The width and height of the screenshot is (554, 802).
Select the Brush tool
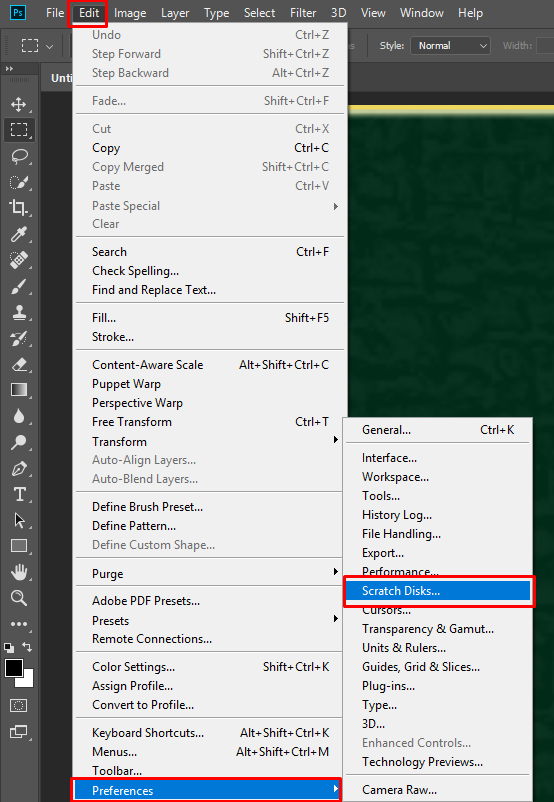tap(19, 286)
